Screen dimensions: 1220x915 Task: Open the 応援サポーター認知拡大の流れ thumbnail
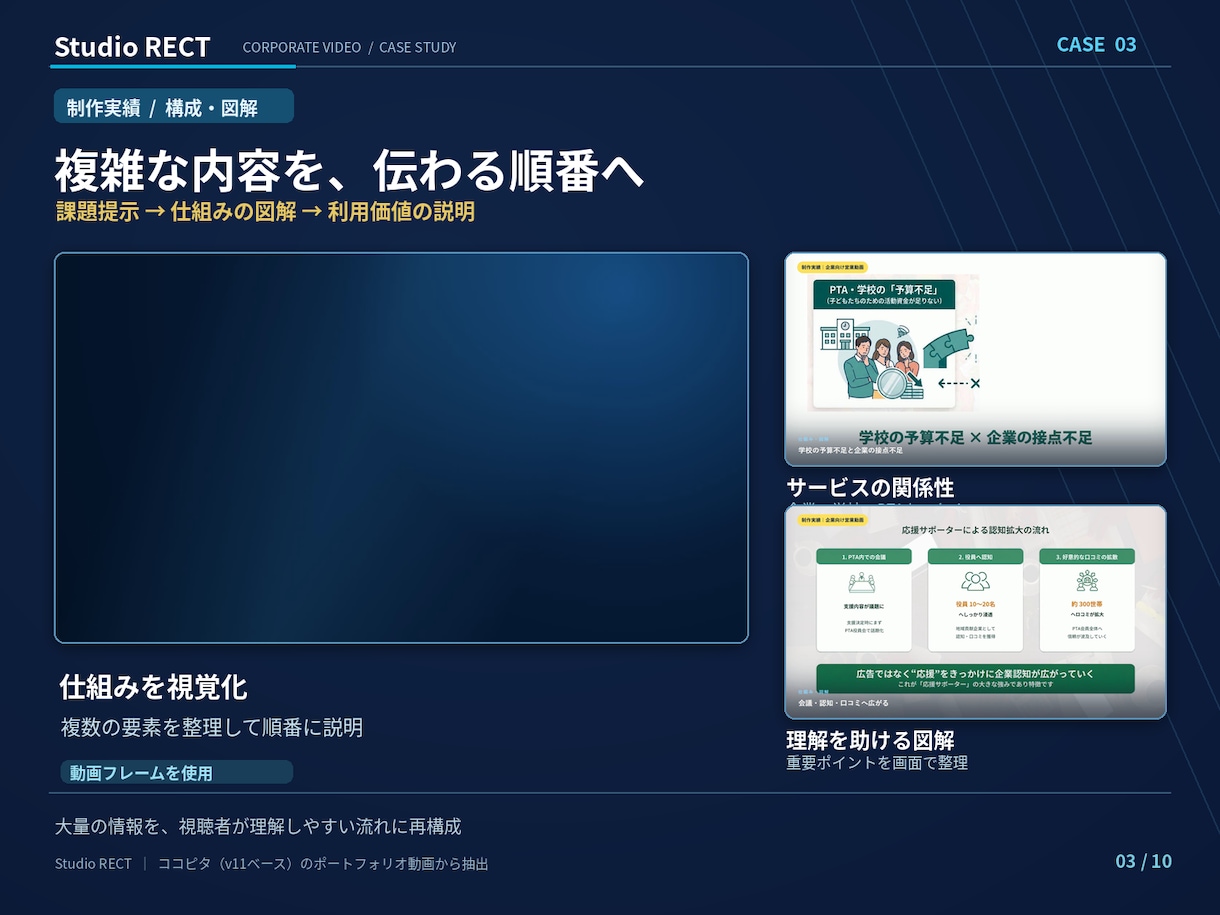tap(975, 612)
